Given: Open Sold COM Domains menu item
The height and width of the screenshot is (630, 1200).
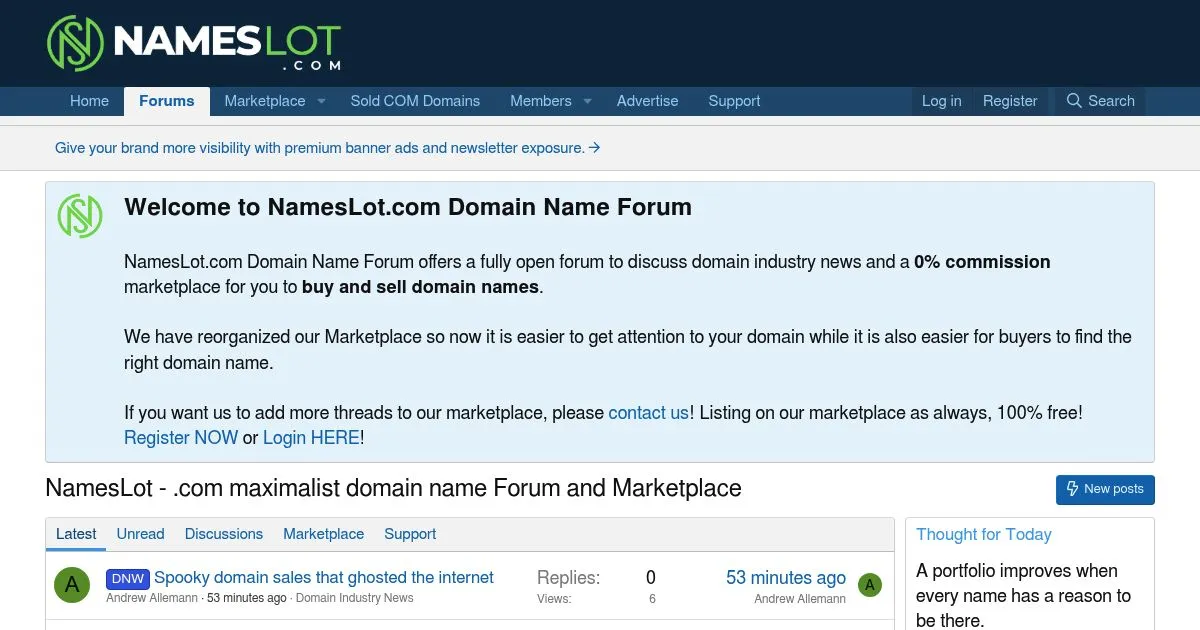Looking at the screenshot, I should click(415, 101).
